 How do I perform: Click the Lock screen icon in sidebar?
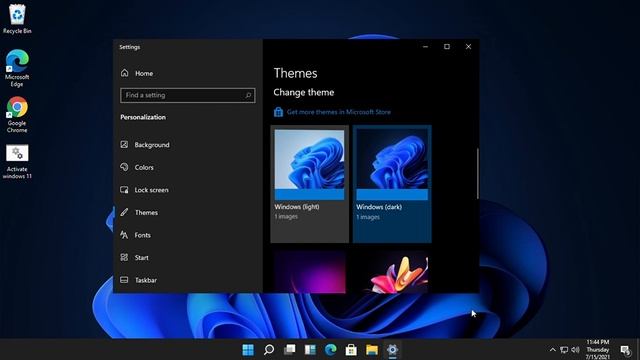[x=124, y=190]
